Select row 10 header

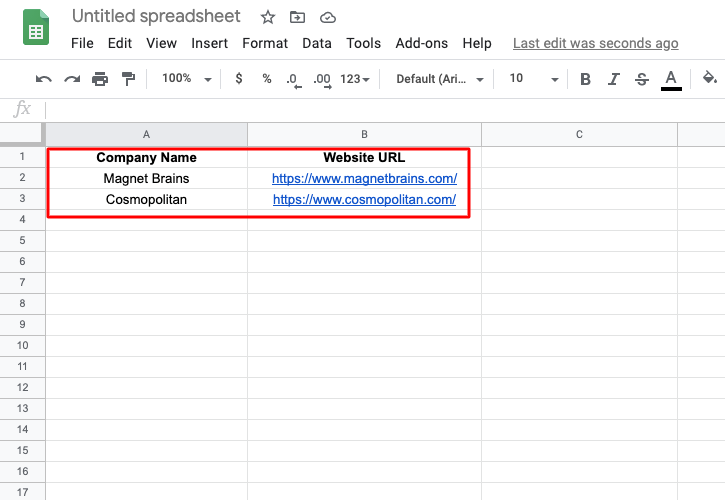click(x=22, y=346)
